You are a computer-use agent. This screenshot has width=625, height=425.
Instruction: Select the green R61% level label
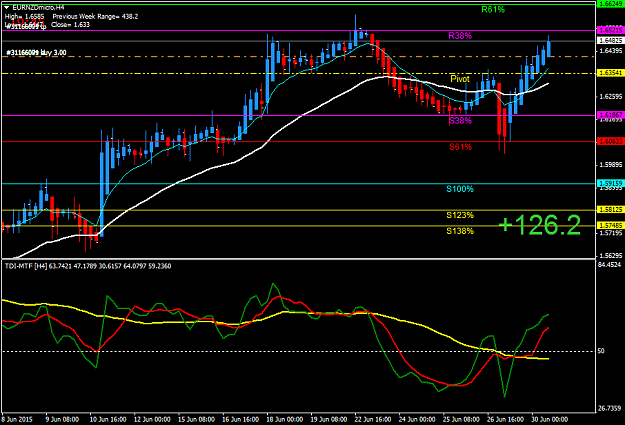(x=493, y=10)
